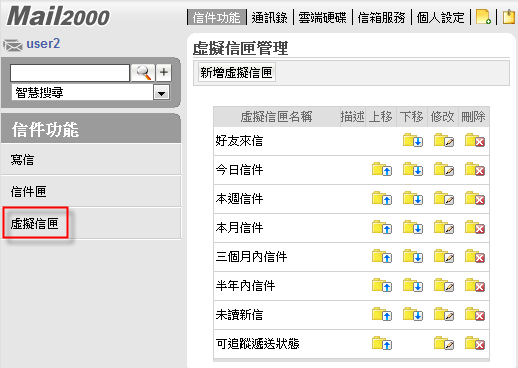This screenshot has width=518, height=368.
Task: Focus the search input field
Action: click(70, 73)
